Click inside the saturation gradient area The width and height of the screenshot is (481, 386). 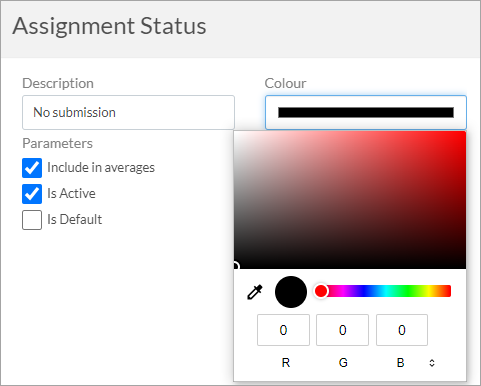point(350,200)
